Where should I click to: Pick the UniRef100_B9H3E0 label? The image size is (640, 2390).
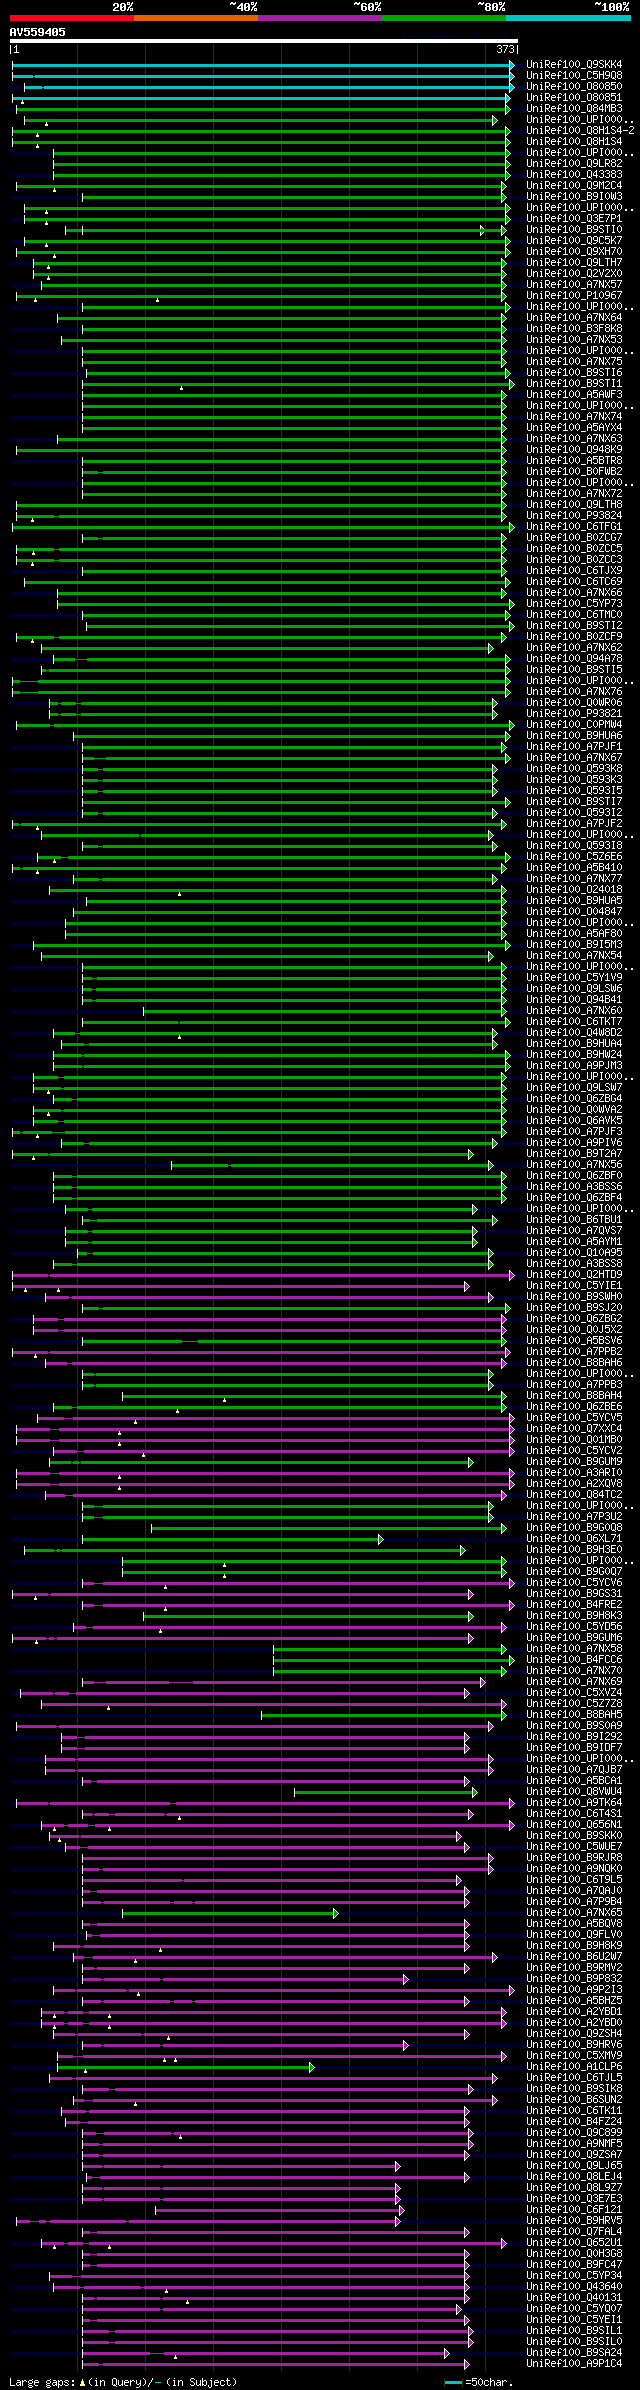click(574, 1550)
